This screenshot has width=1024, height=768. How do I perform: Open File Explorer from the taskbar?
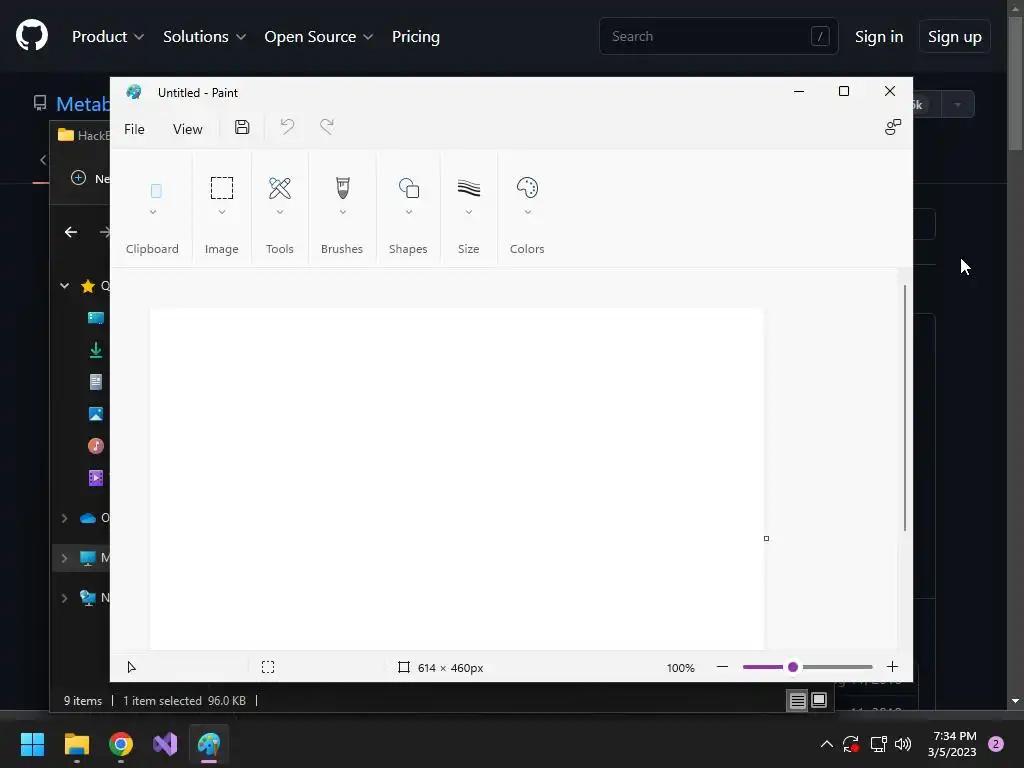(x=76, y=744)
